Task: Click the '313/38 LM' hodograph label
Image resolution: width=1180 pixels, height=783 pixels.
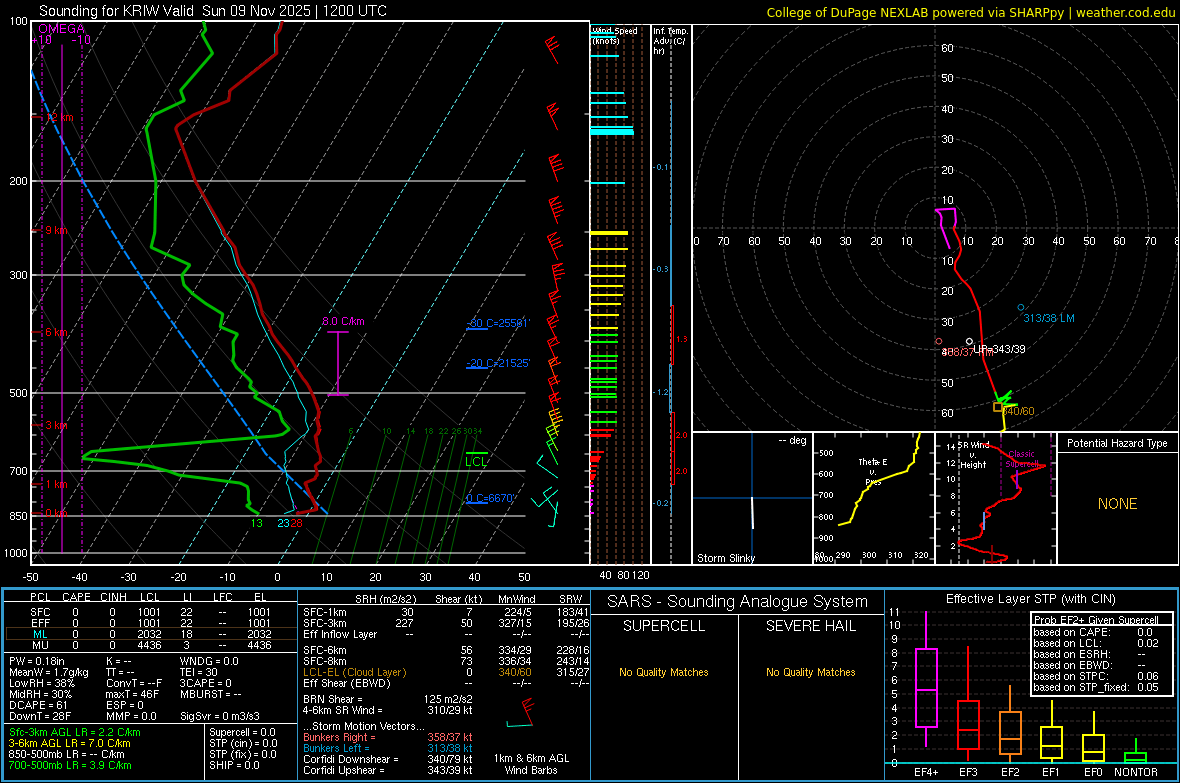Action: [x=1049, y=318]
